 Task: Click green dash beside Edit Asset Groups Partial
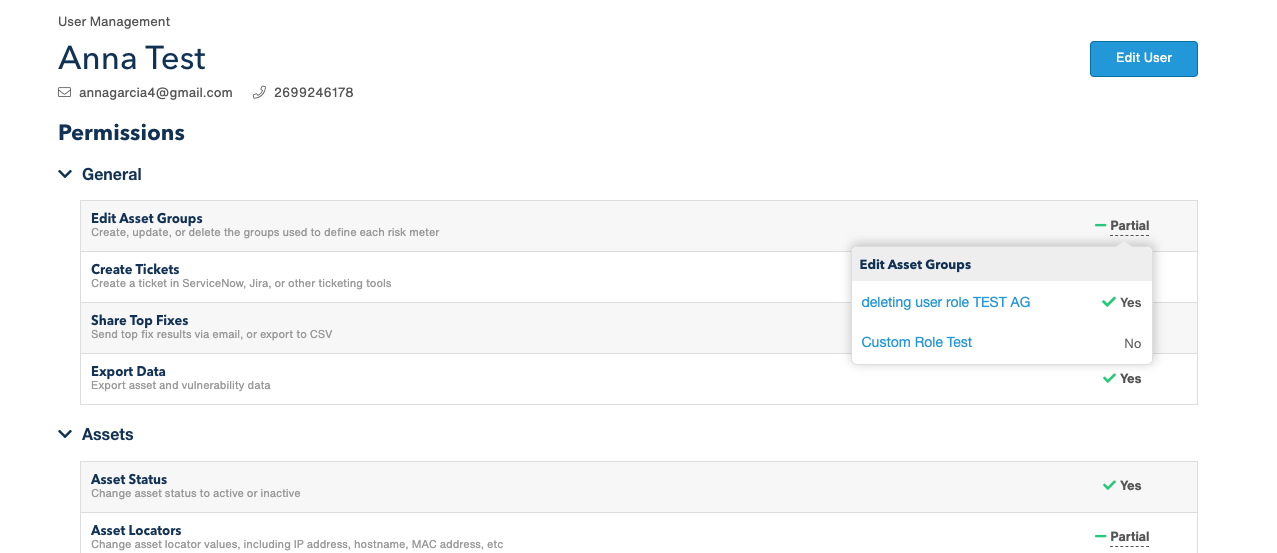pos(1101,226)
